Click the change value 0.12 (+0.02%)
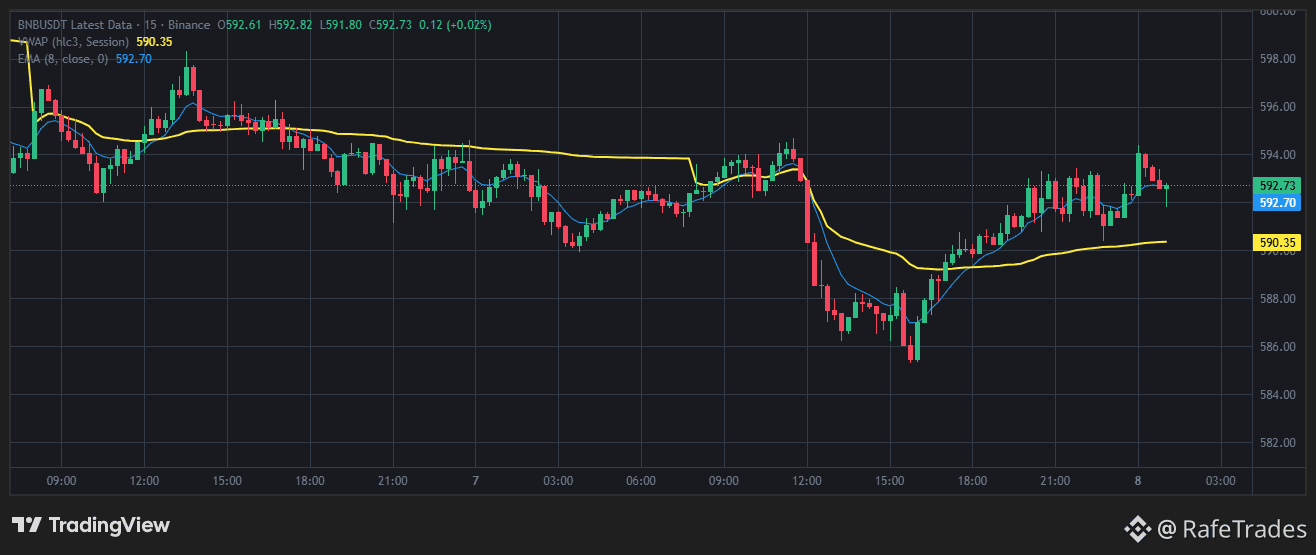 pos(456,25)
